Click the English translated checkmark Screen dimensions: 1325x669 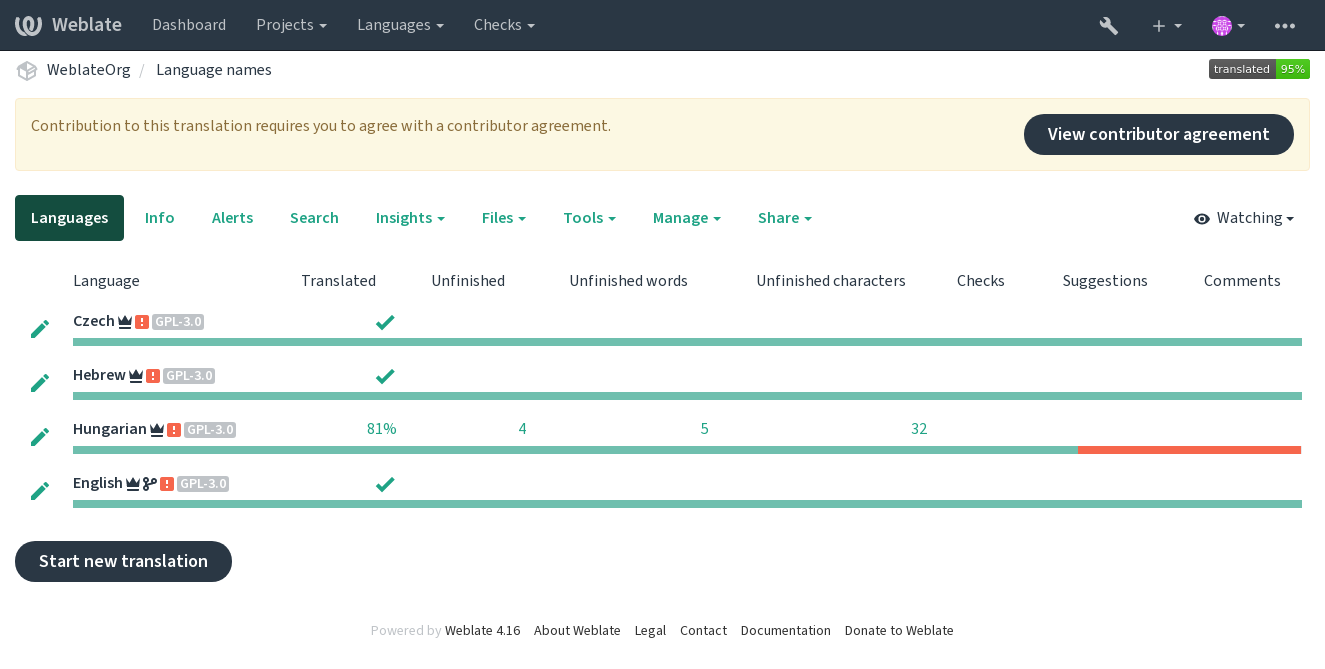pyautogui.click(x=385, y=484)
